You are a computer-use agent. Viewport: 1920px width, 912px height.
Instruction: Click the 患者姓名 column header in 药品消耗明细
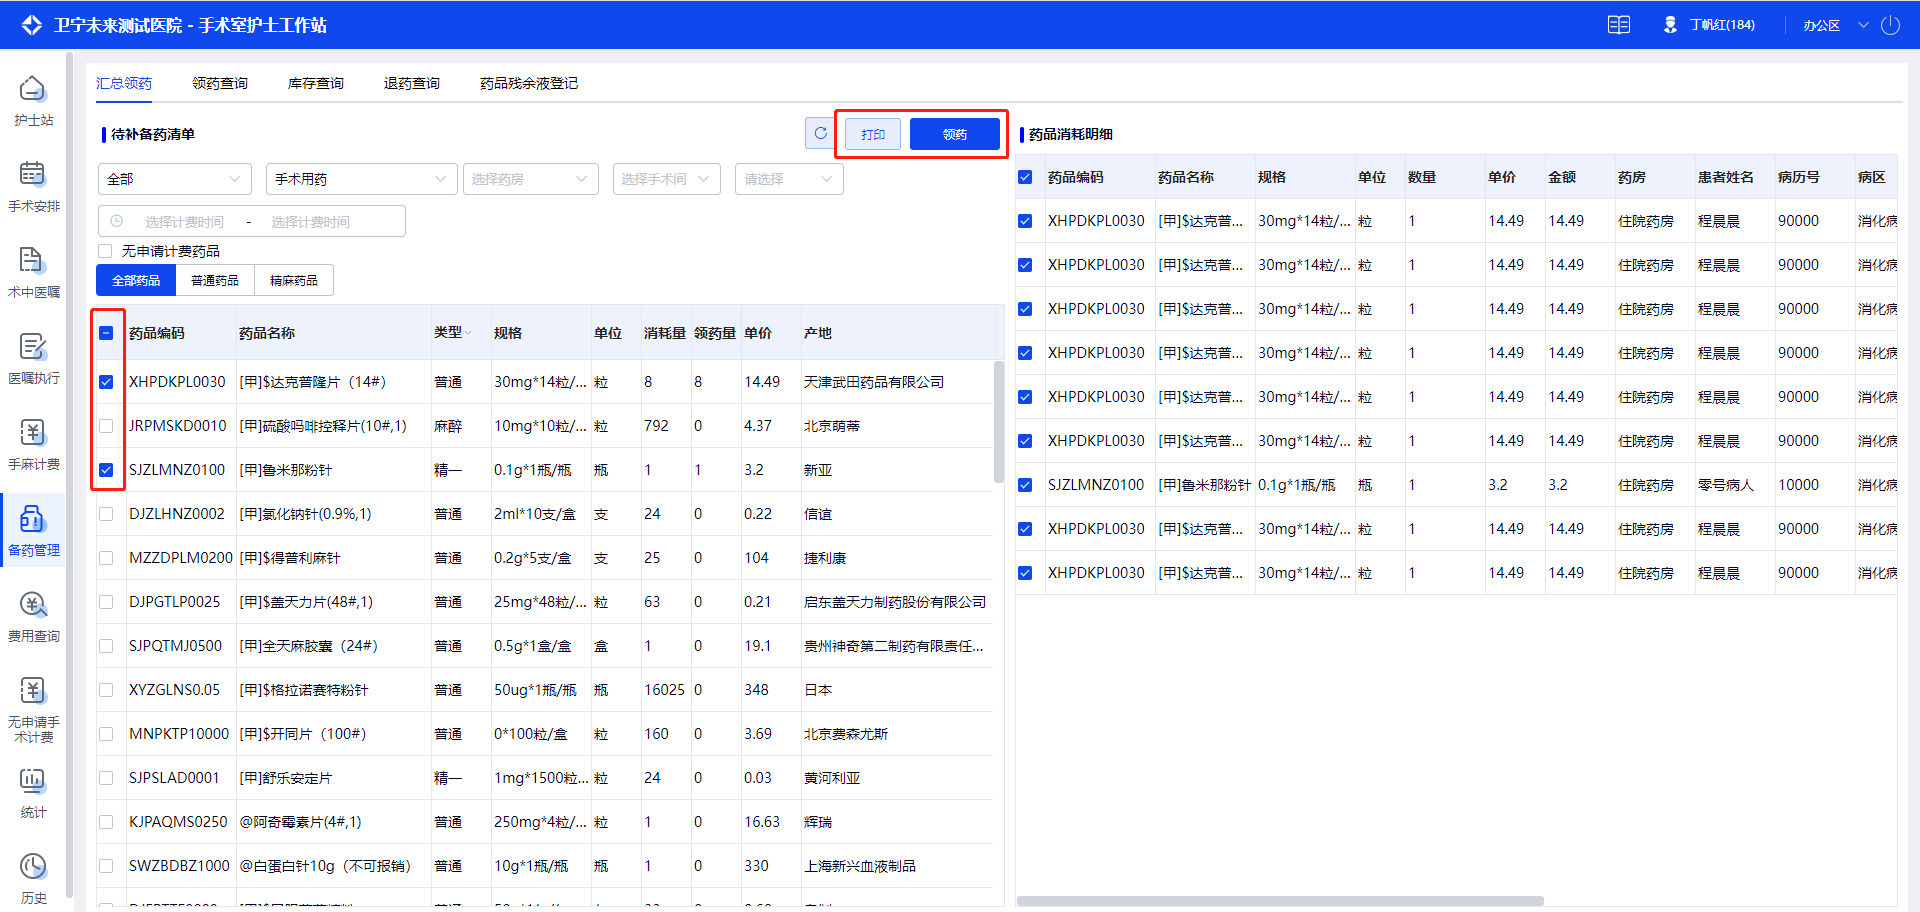(1726, 177)
